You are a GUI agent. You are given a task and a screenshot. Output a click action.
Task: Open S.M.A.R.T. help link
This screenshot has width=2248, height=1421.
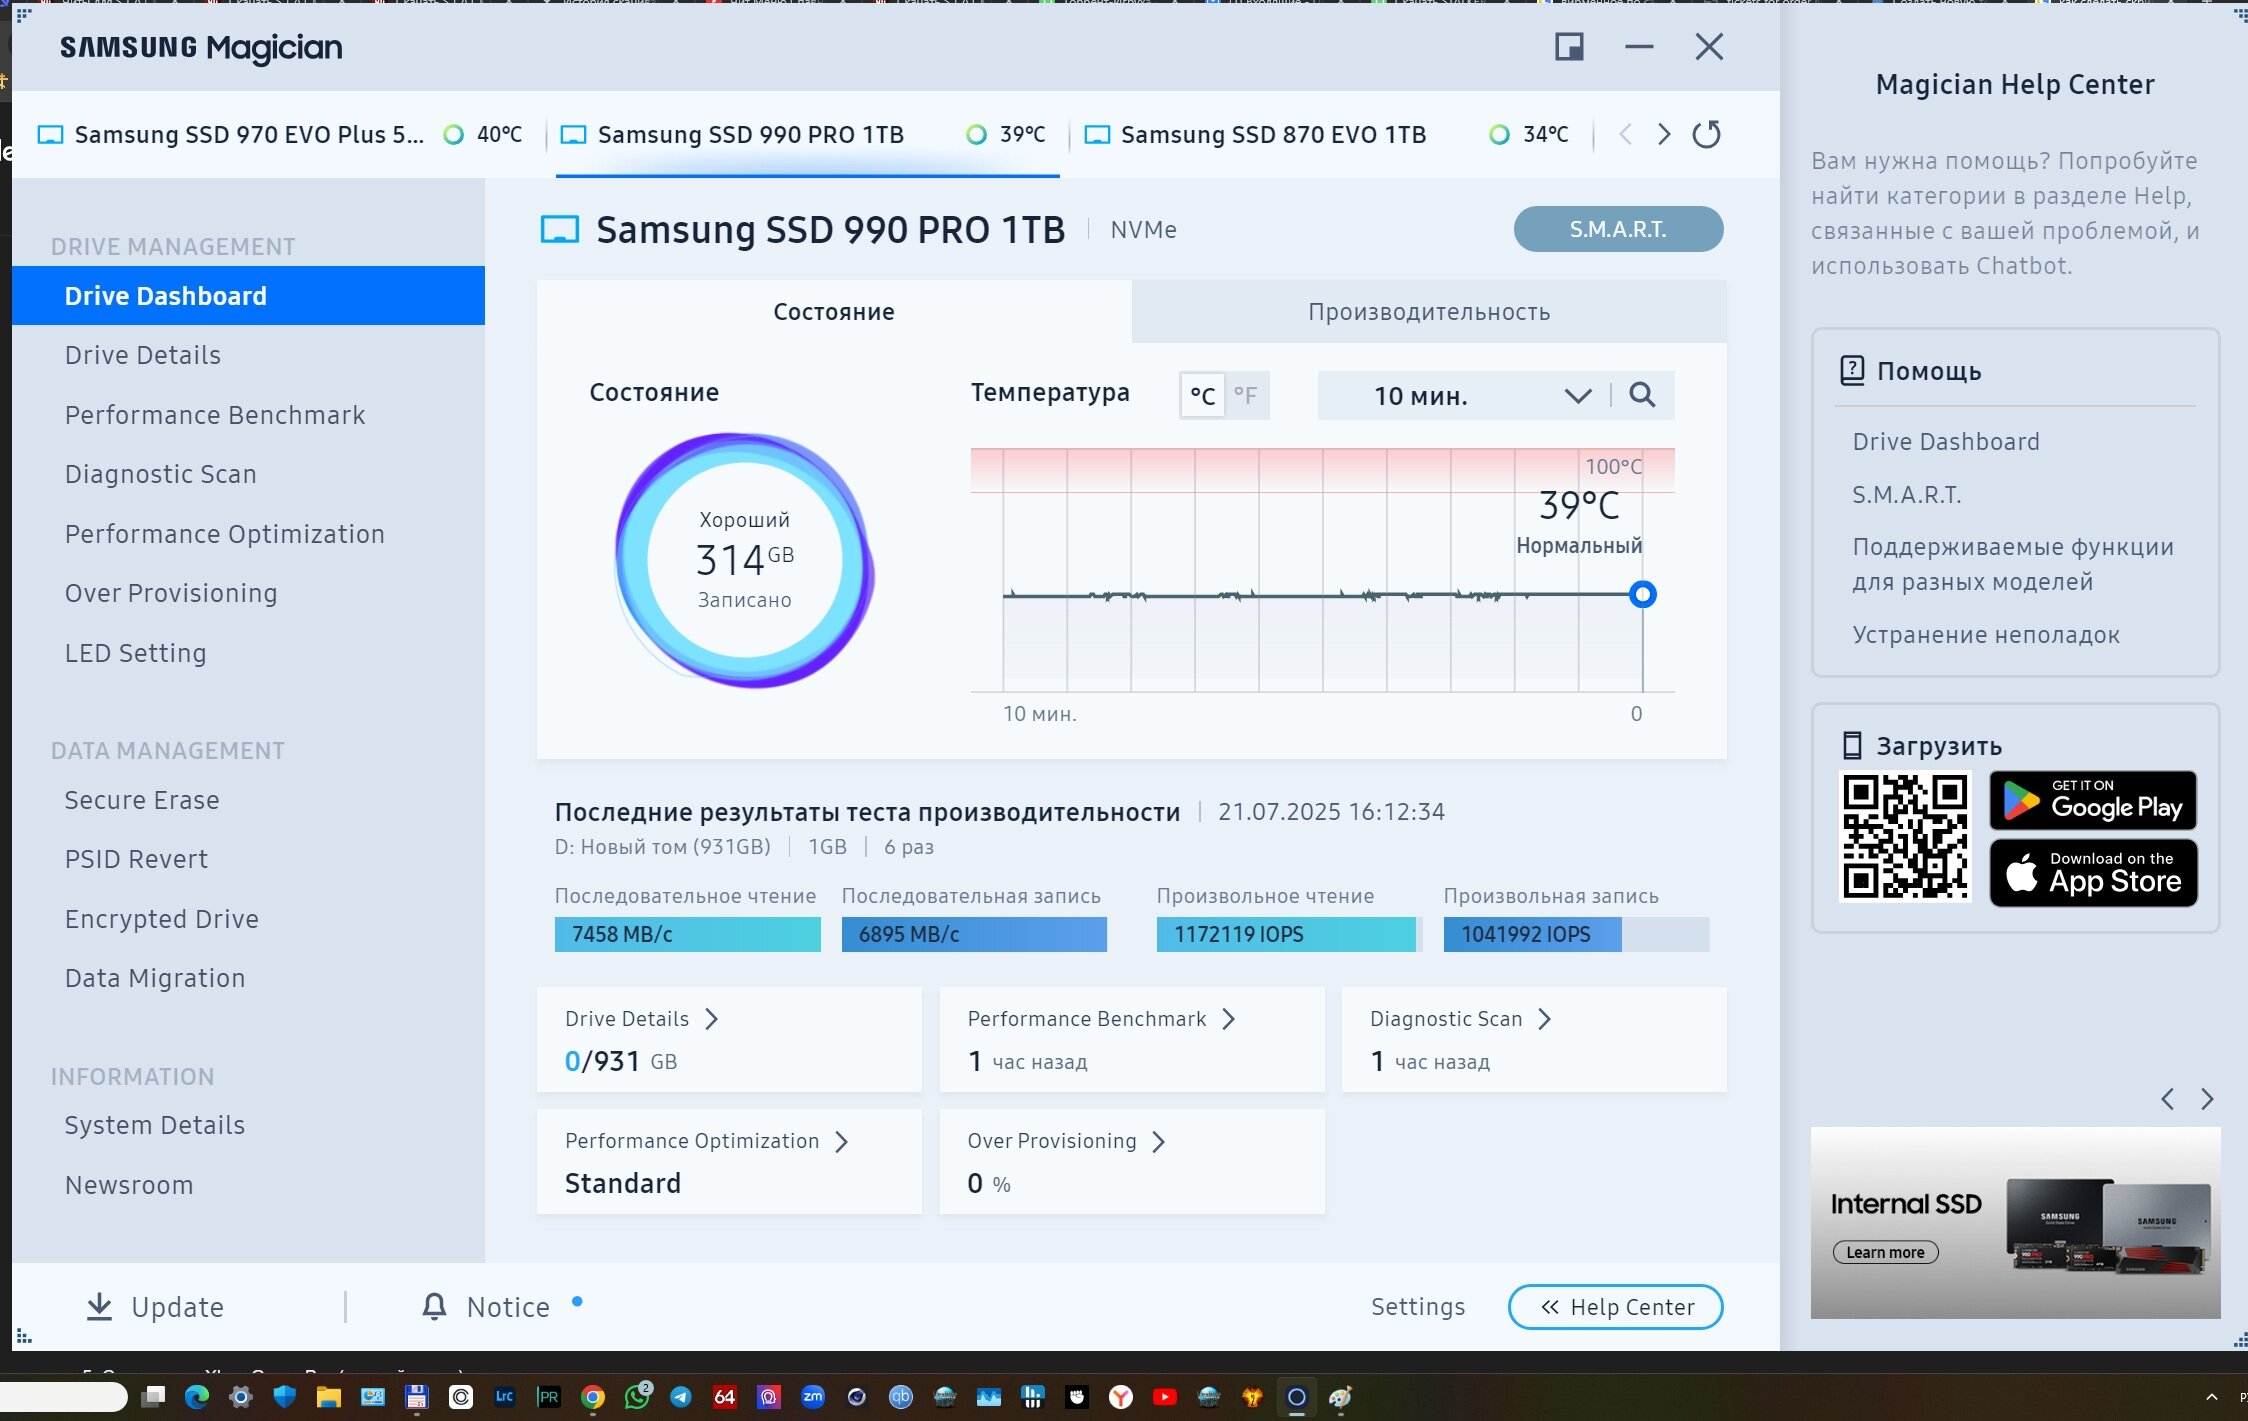point(1907,495)
